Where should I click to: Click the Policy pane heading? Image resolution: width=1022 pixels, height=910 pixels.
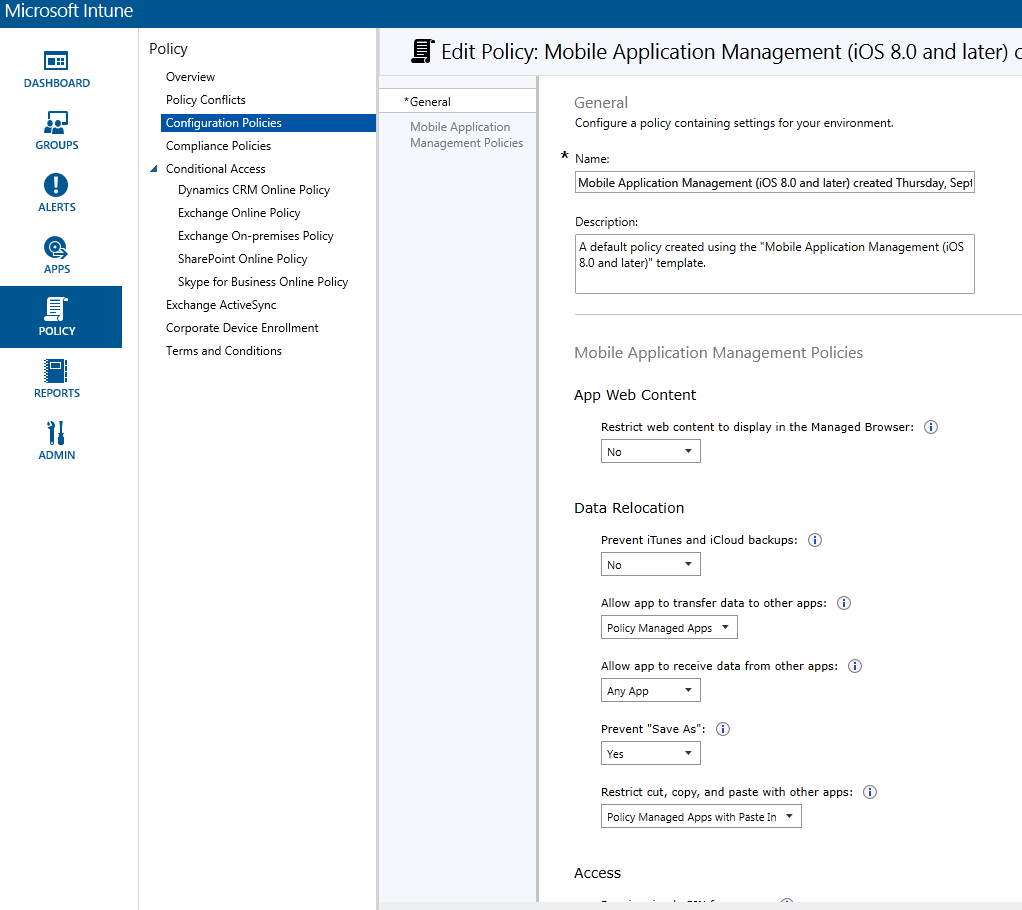pyautogui.click(x=168, y=49)
